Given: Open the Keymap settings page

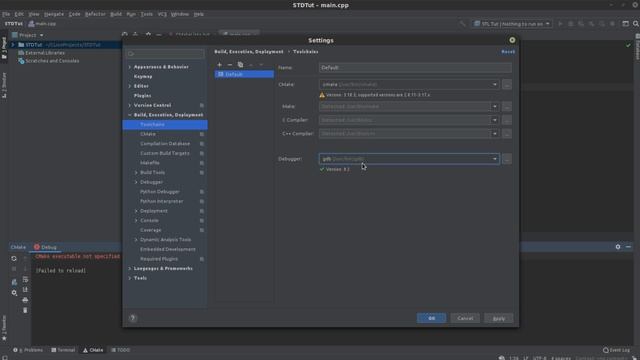Looking at the screenshot, I should [x=143, y=76].
